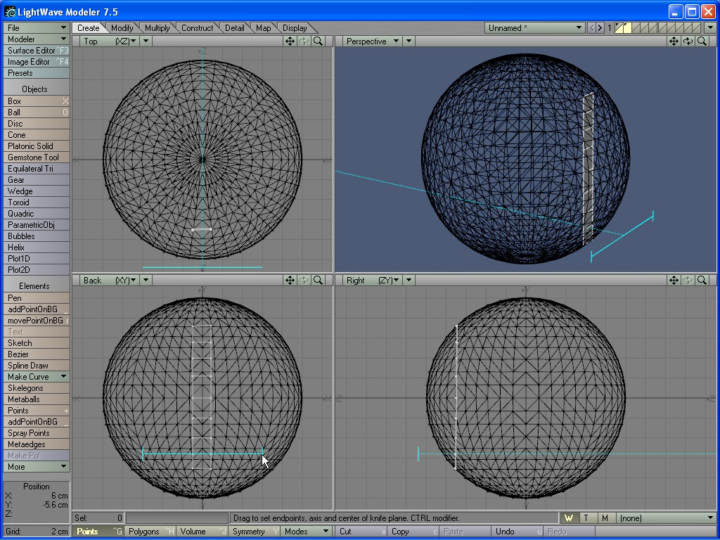Switch to the Create tab

click(x=88, y=28)
